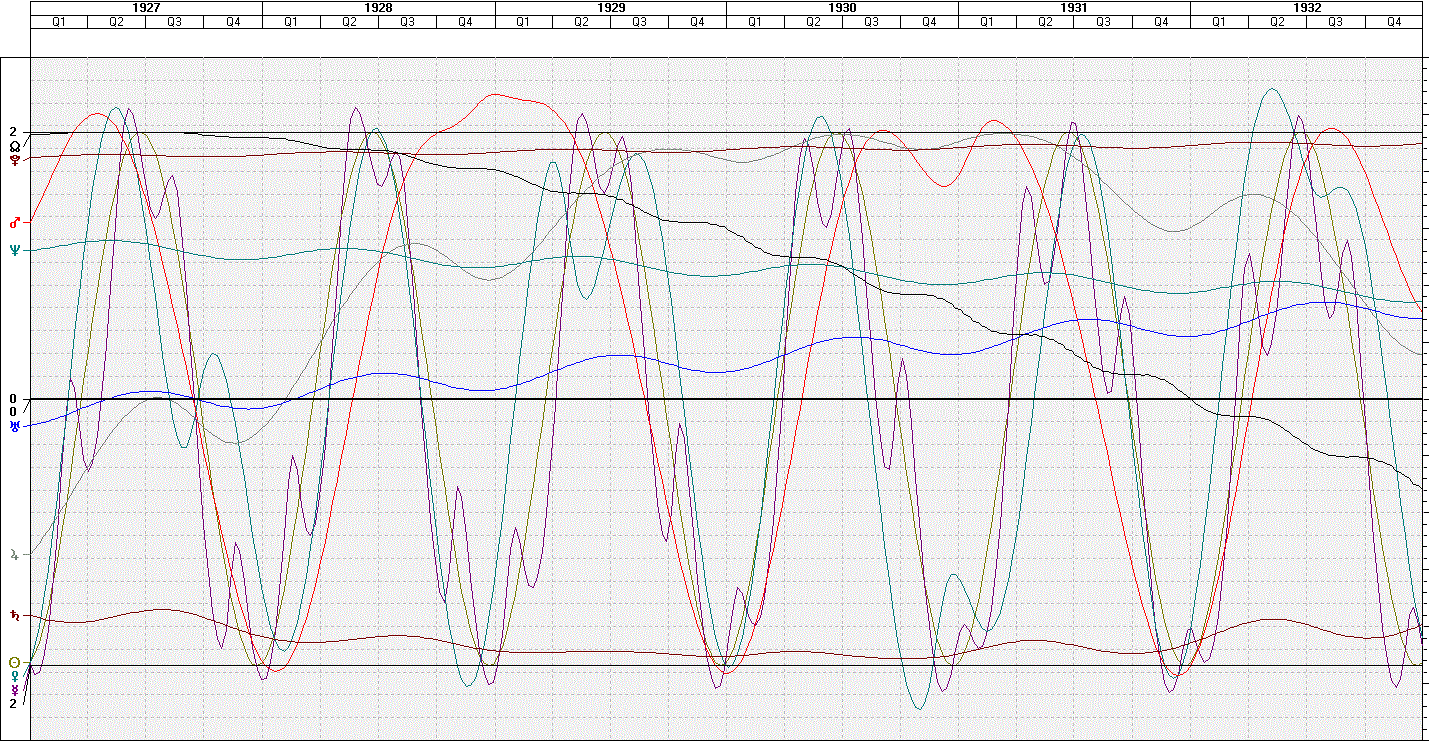Select Q4 under 1929
This screenshot has width=1429, height=746.
[x=697, y=21]
